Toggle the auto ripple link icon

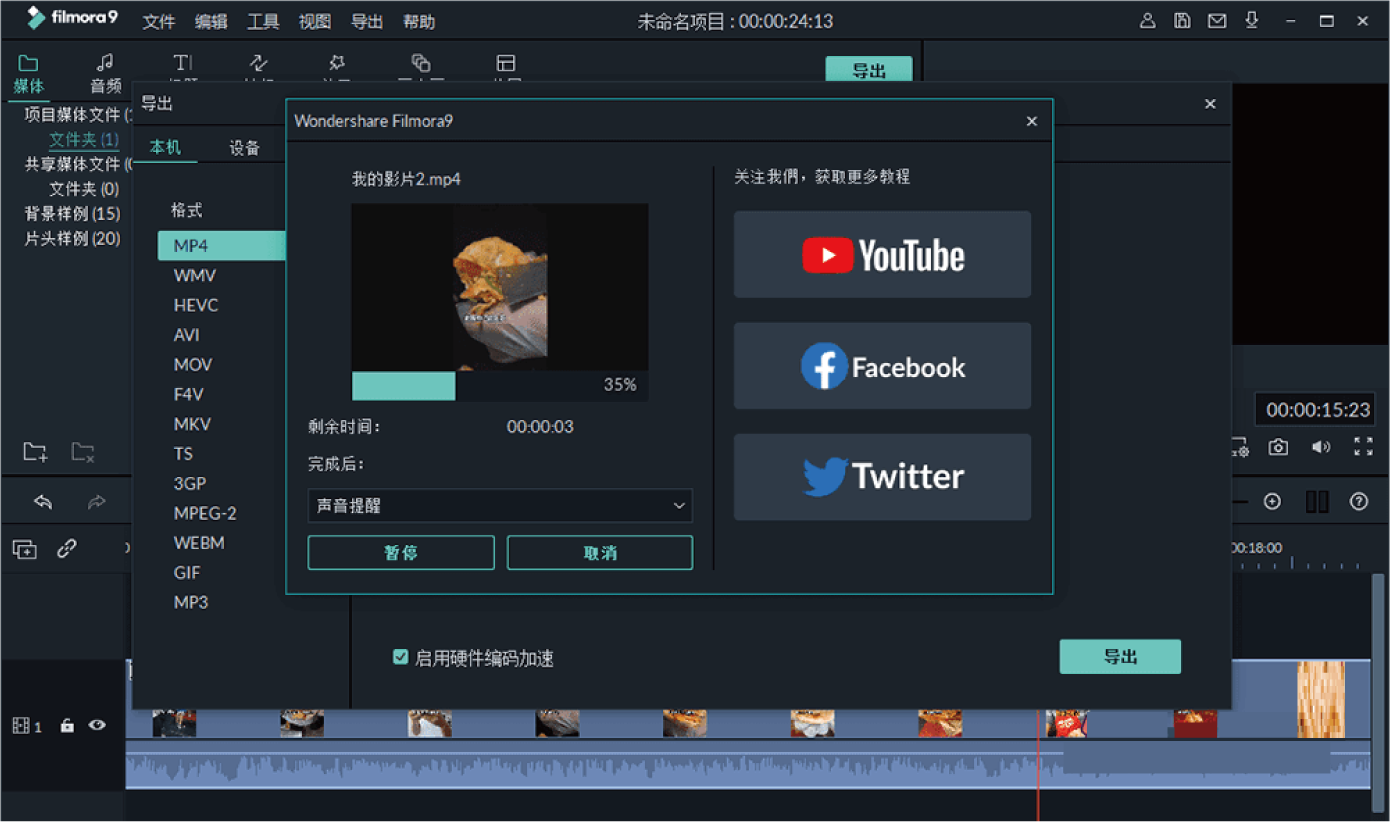(67, 549)
